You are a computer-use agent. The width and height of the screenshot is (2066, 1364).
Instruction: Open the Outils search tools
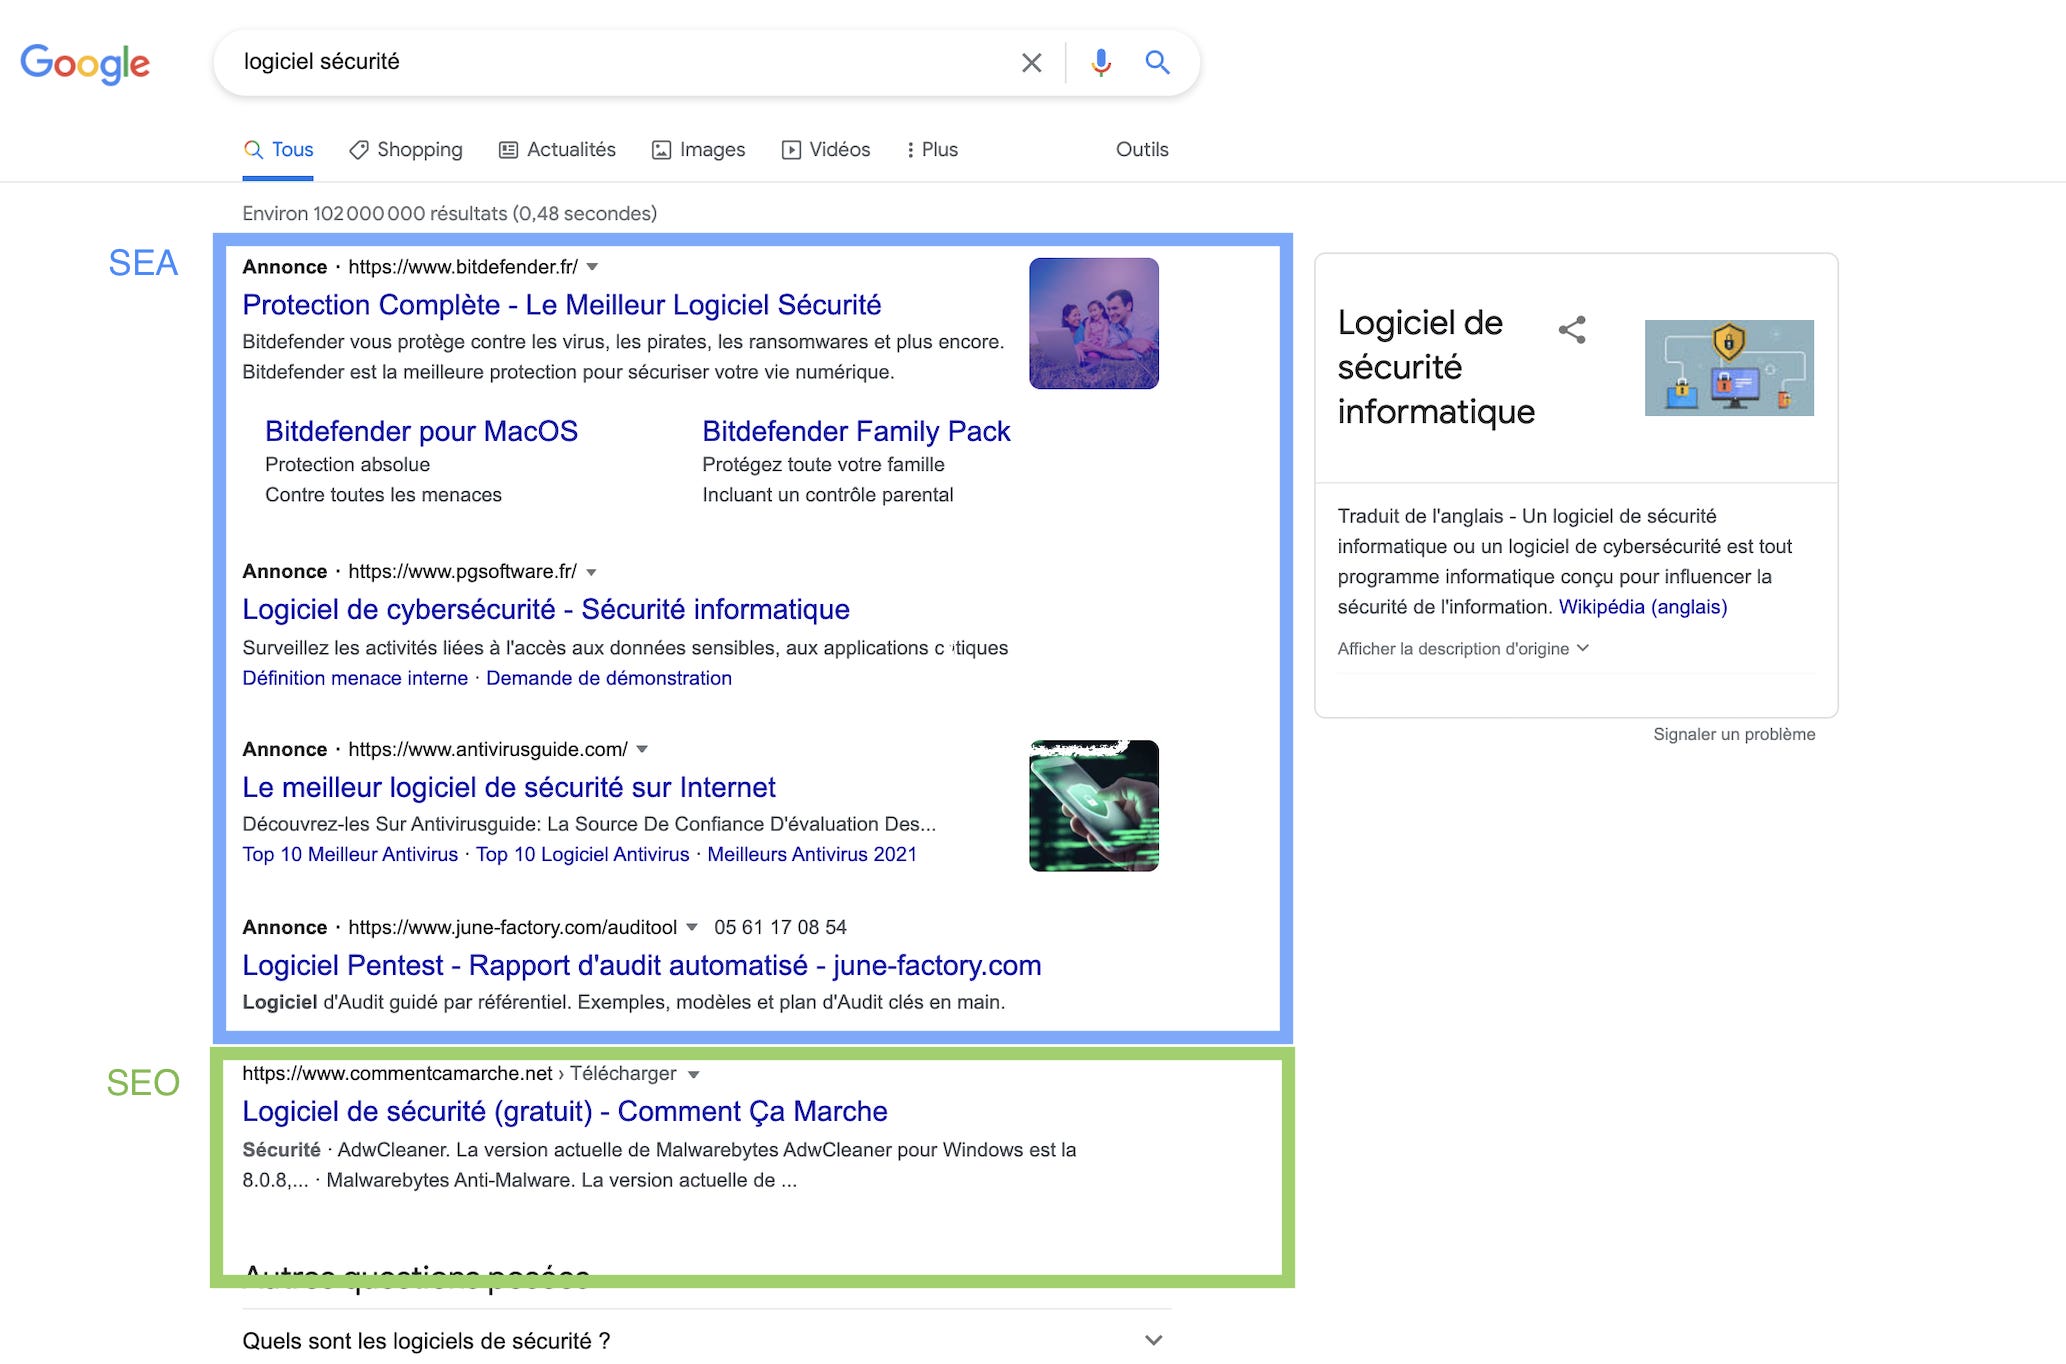coord(1142,150)
